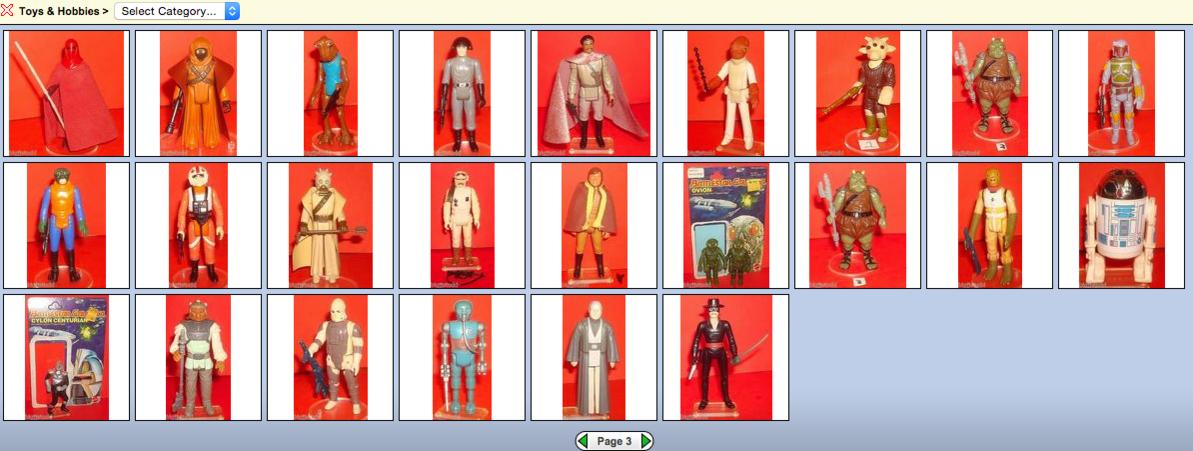Open the Select Category dropdown
The height and width of the screenshot is (451, 1193).
[177, 11]
